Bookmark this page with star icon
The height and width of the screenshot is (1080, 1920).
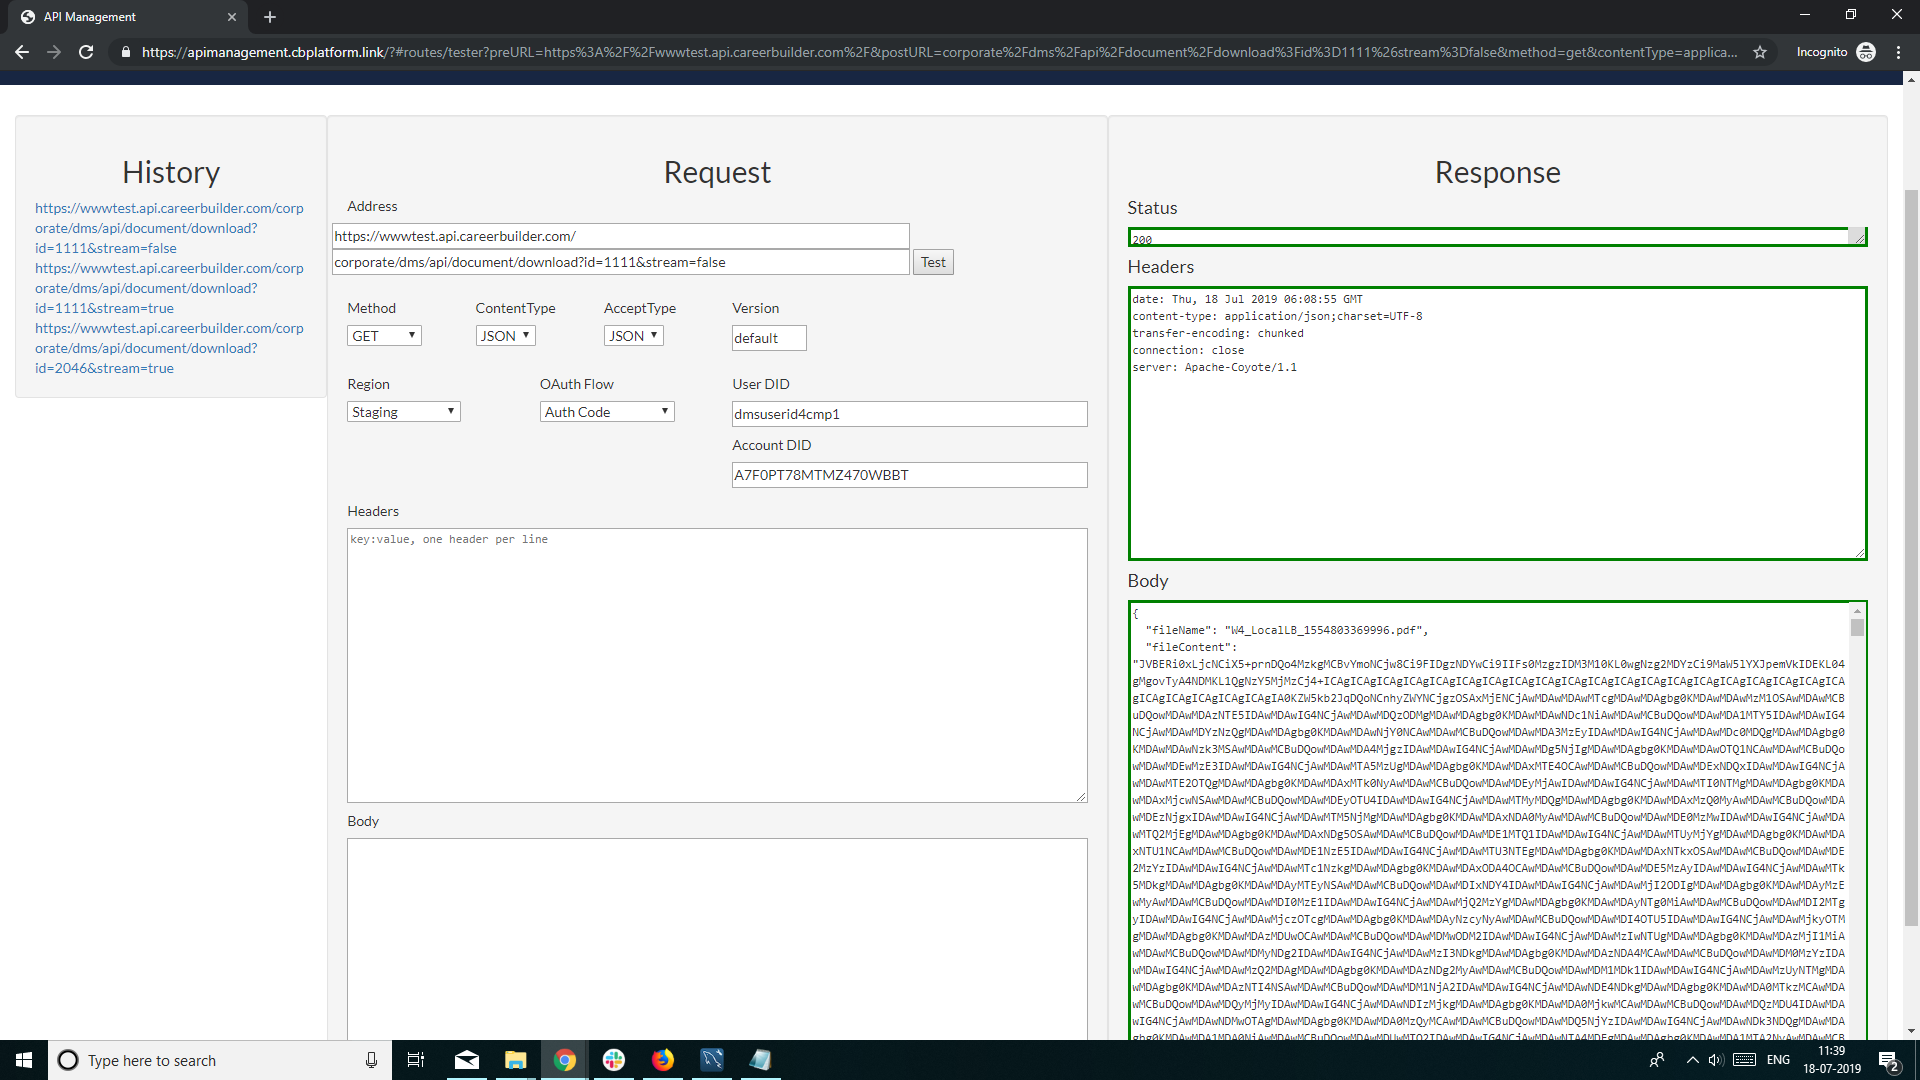pos(1760,52)
